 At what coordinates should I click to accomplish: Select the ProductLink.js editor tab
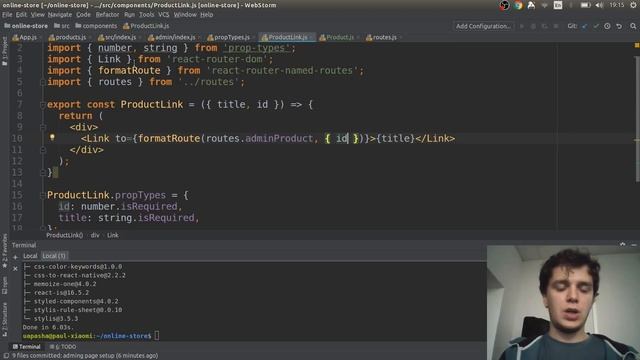286,37
